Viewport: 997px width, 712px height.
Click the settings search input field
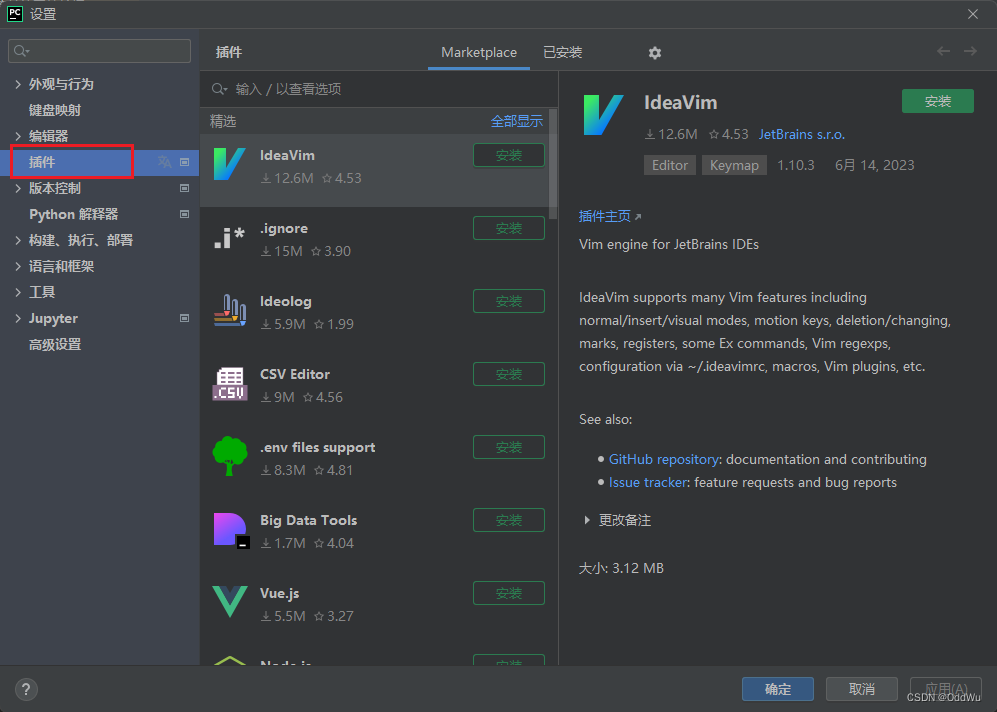coord(99,51)
